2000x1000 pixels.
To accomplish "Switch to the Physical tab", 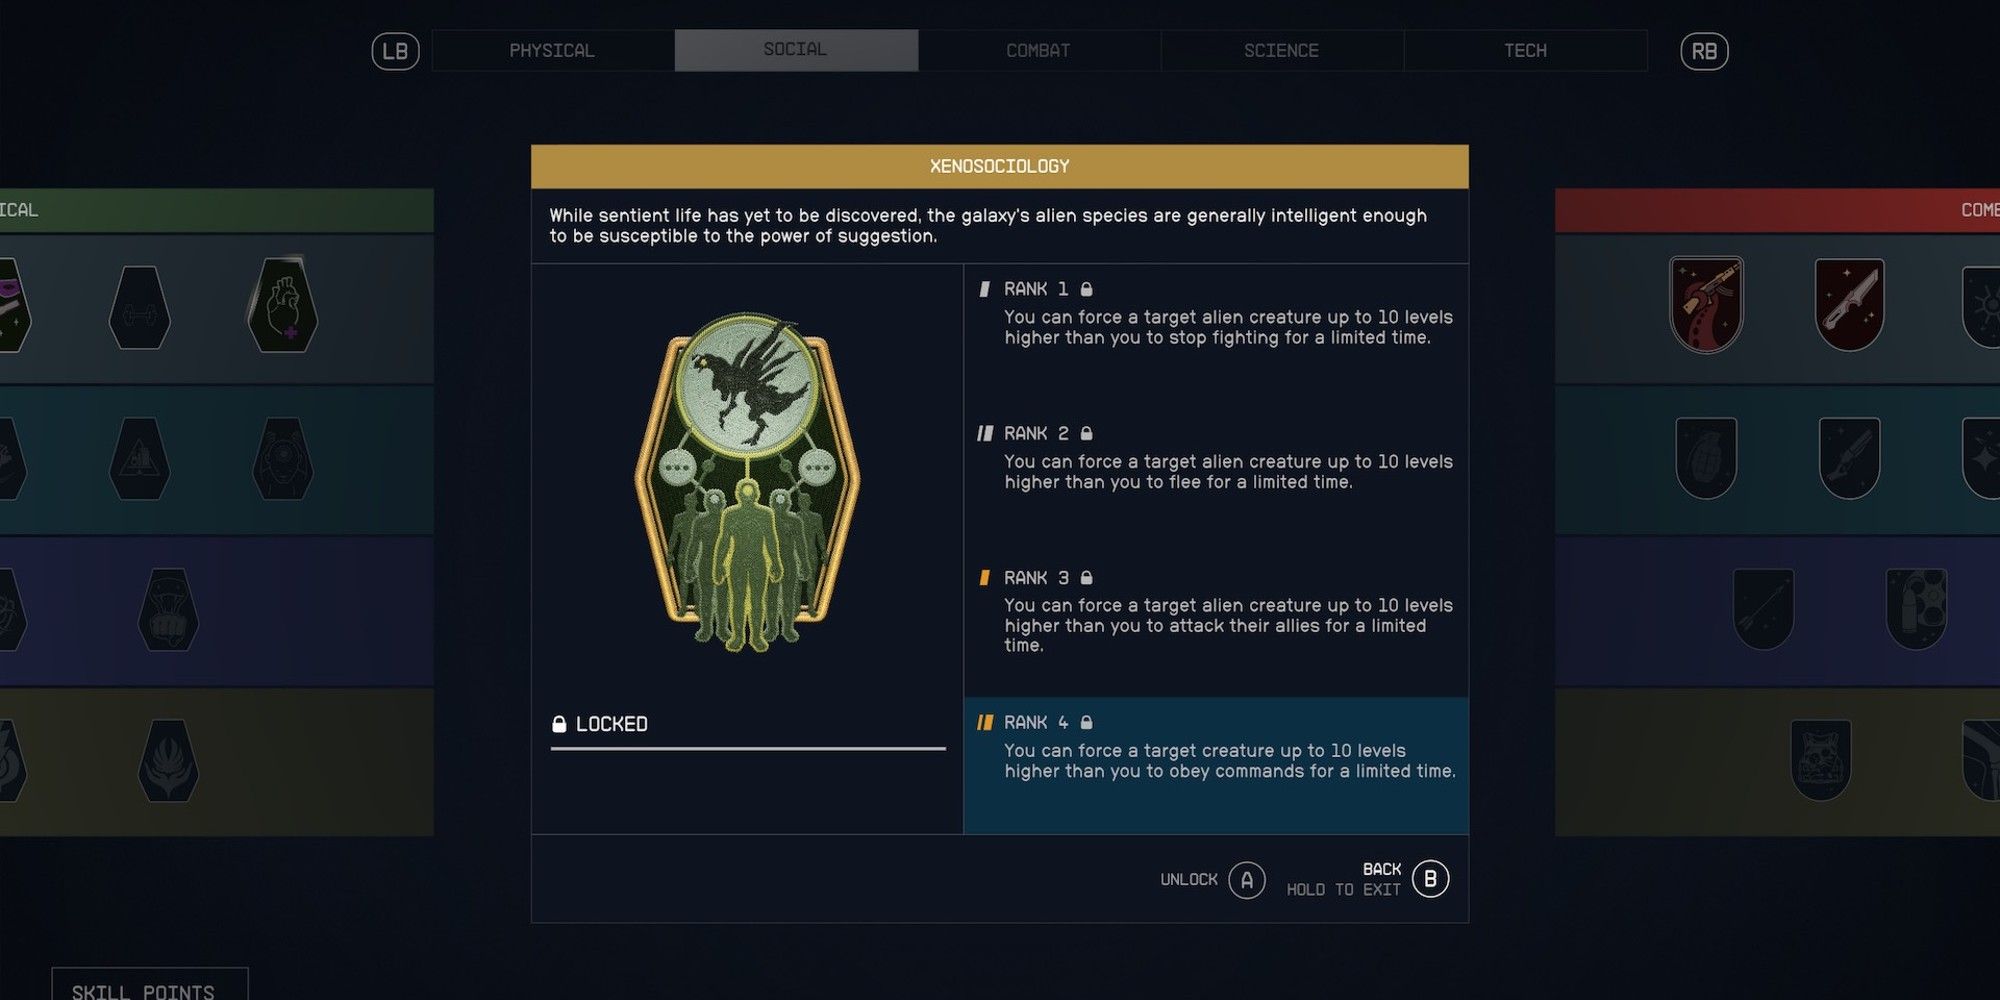I will pyautogui.click(x=553, y=50).
